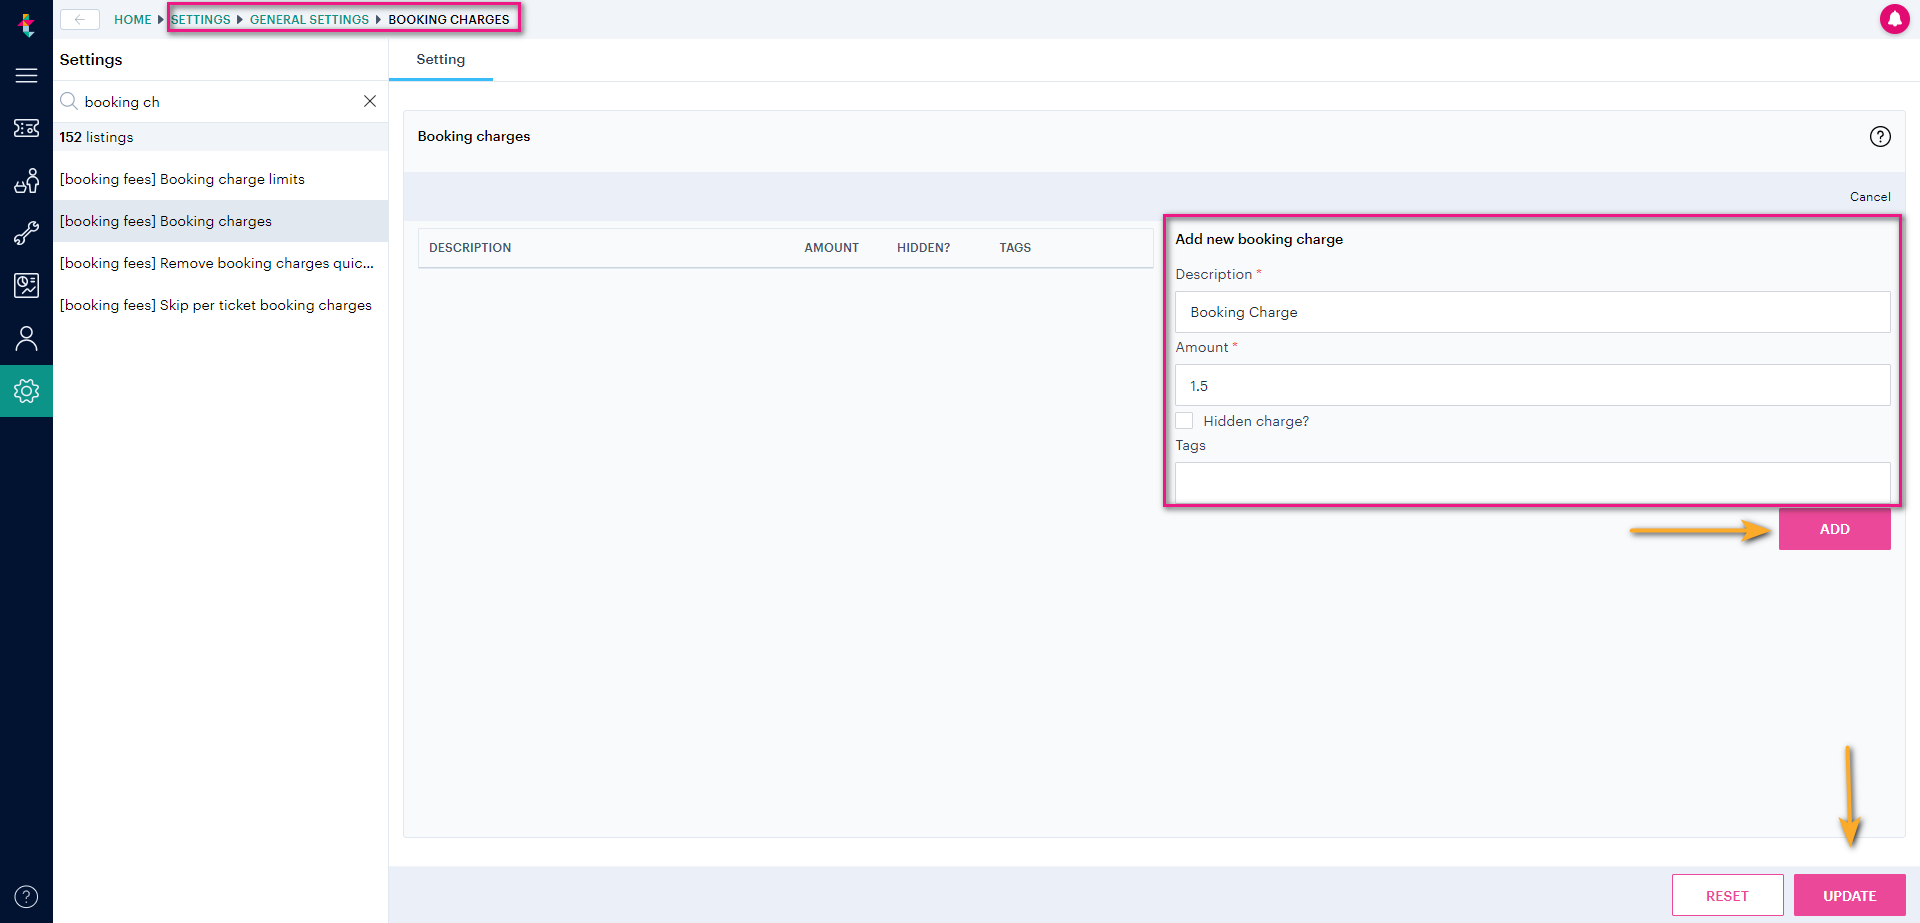This screenshot has height=923, width=1920.
Task: Enable the Hidden charge checkbox
Action: (1184, 420)
